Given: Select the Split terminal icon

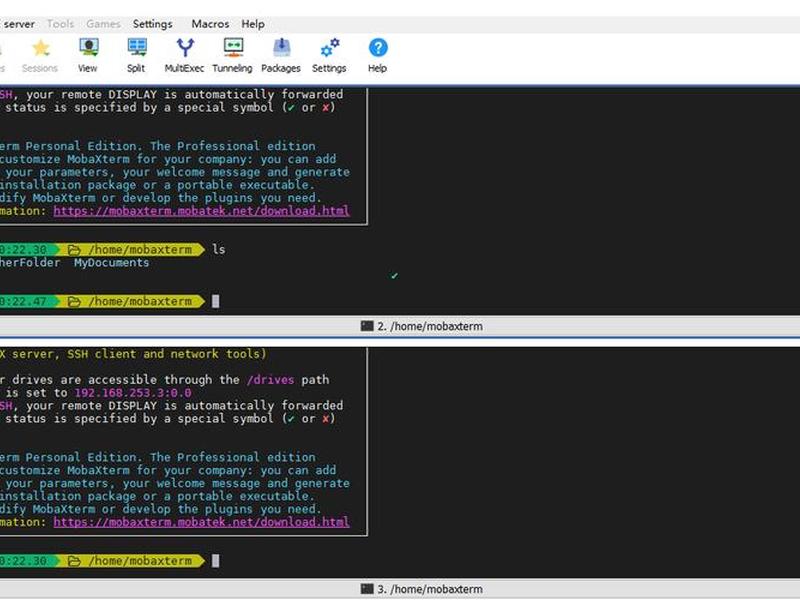Looking at the screenshot, I should coord(137,47).
